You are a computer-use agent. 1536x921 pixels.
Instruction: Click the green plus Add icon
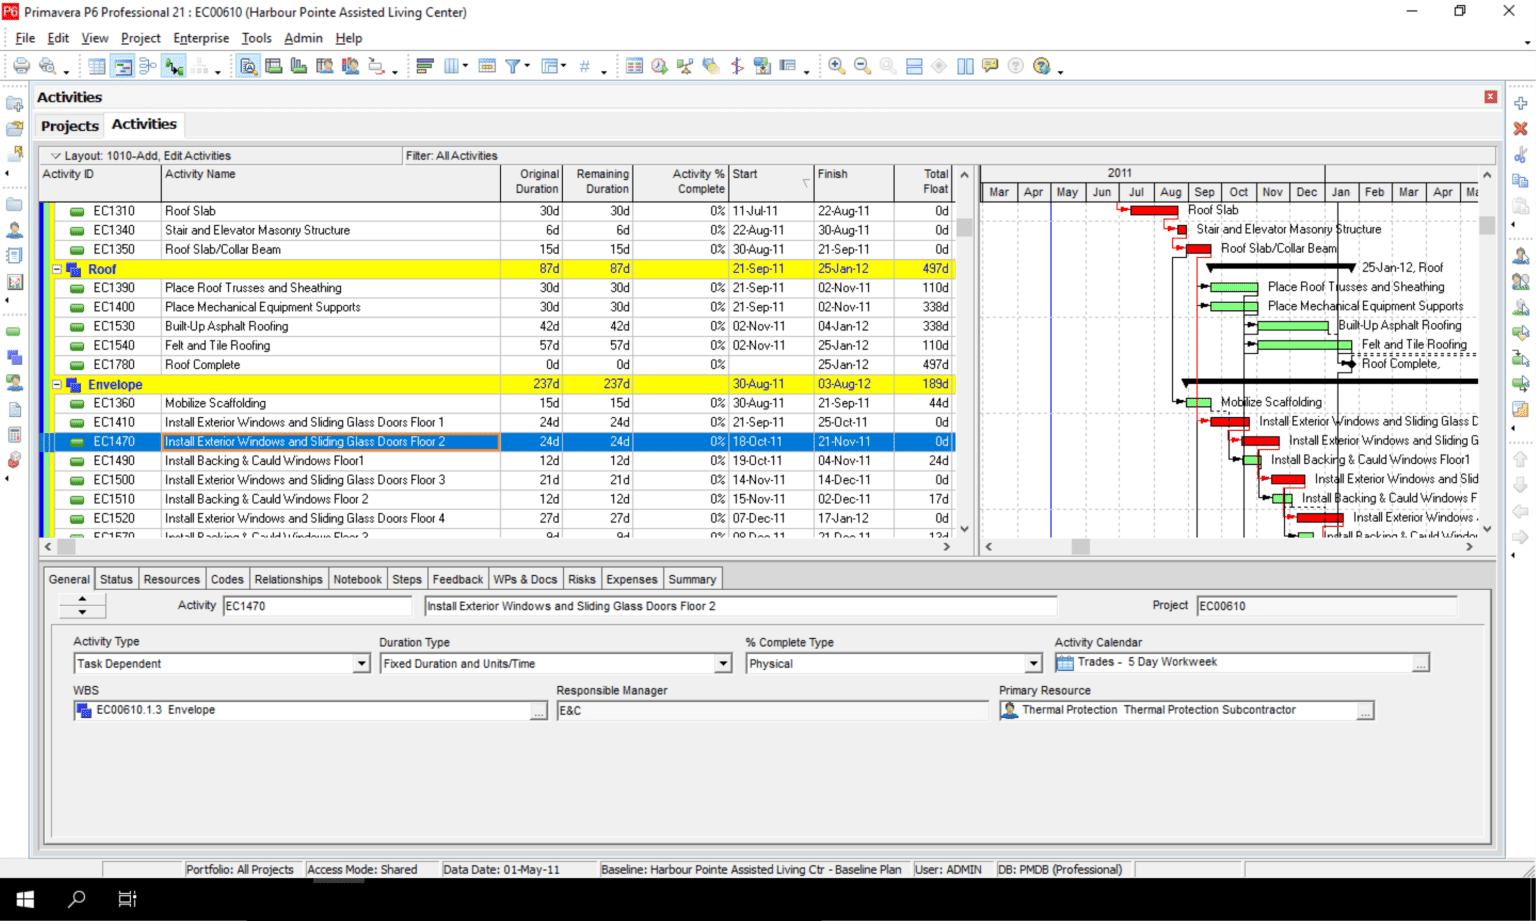1520,104
